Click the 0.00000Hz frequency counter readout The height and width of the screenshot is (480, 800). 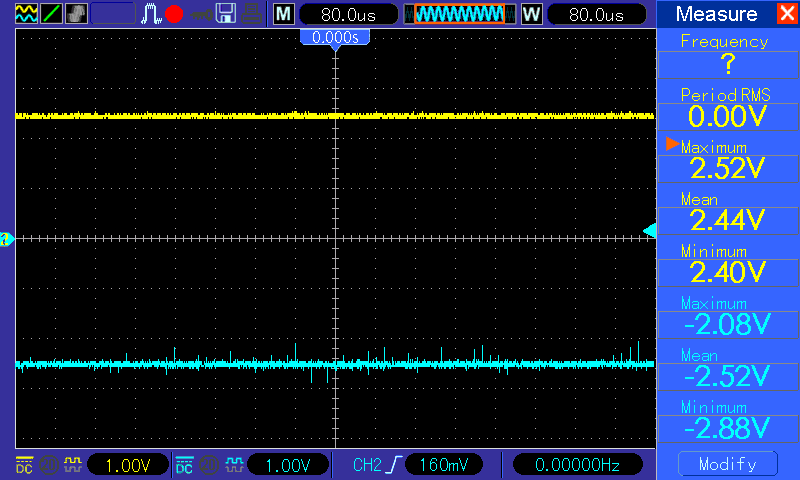[x=577, y=465]
